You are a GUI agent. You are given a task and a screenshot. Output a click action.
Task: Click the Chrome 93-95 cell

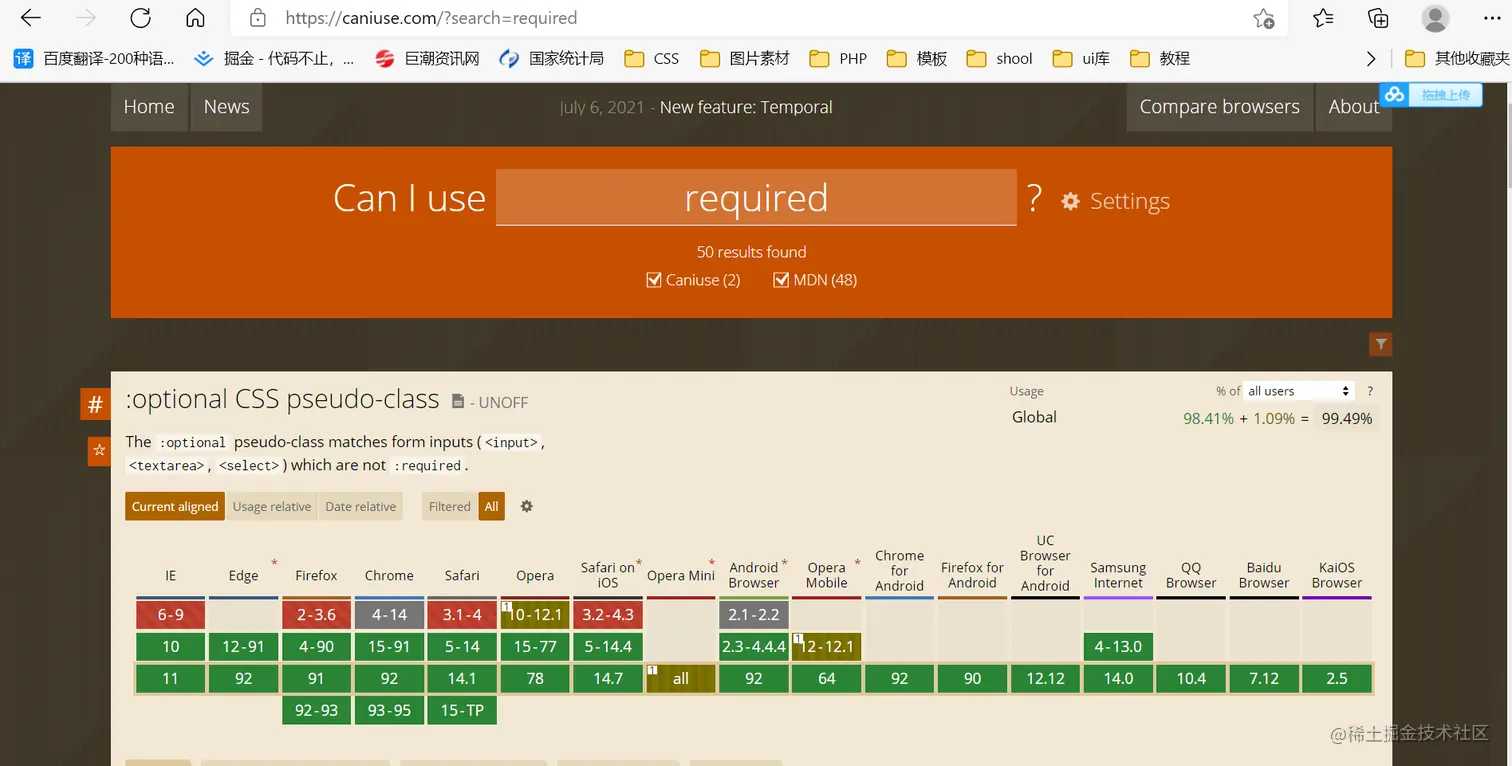(389, 711)
